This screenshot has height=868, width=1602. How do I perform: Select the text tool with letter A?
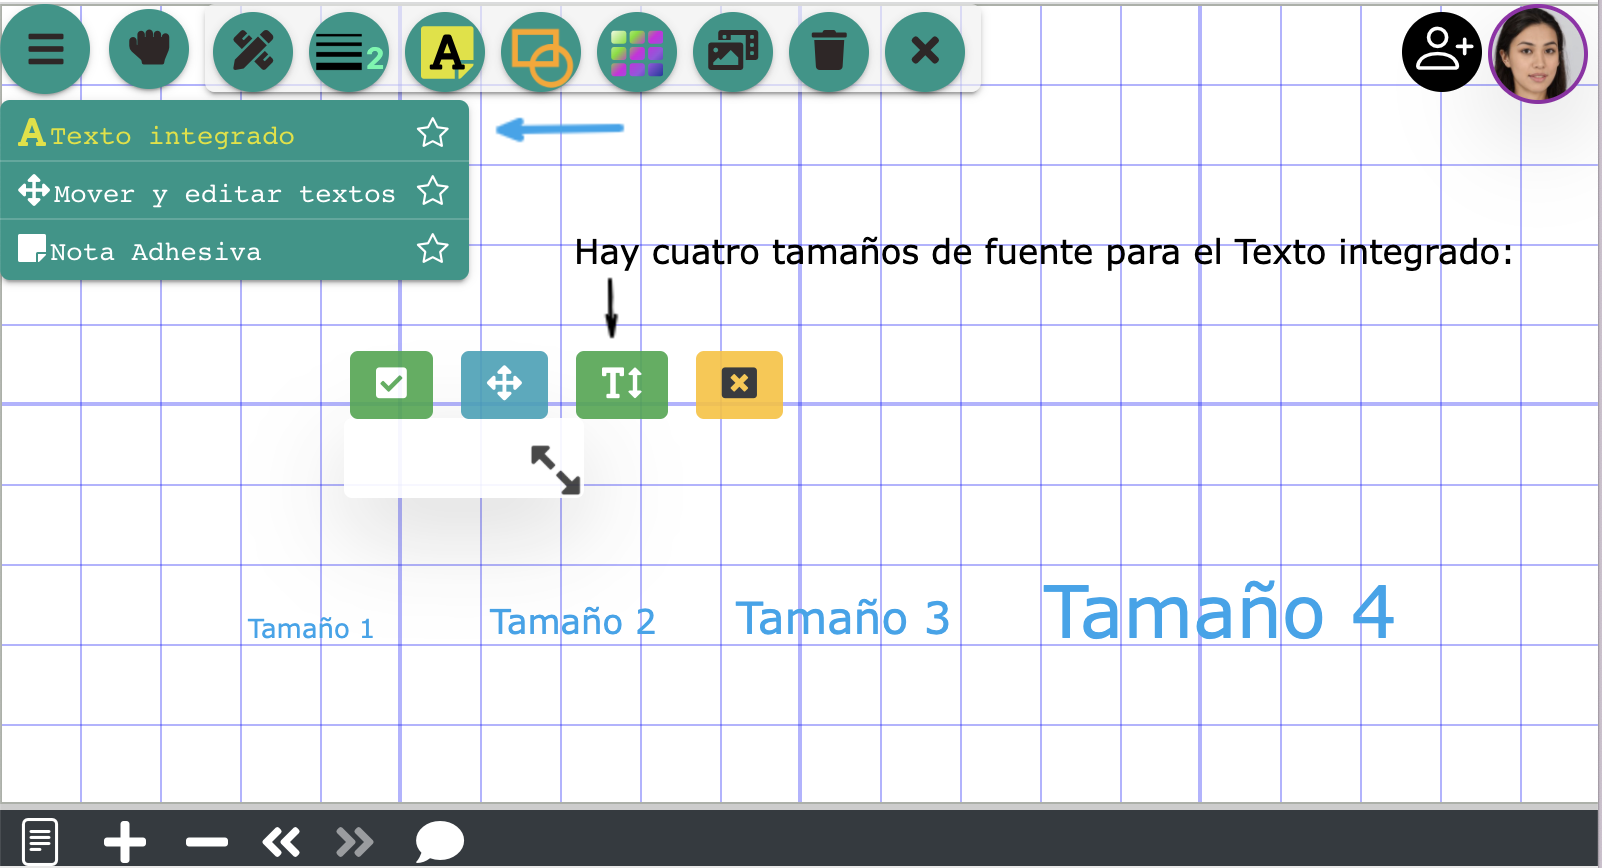click(x=445, y=52)
